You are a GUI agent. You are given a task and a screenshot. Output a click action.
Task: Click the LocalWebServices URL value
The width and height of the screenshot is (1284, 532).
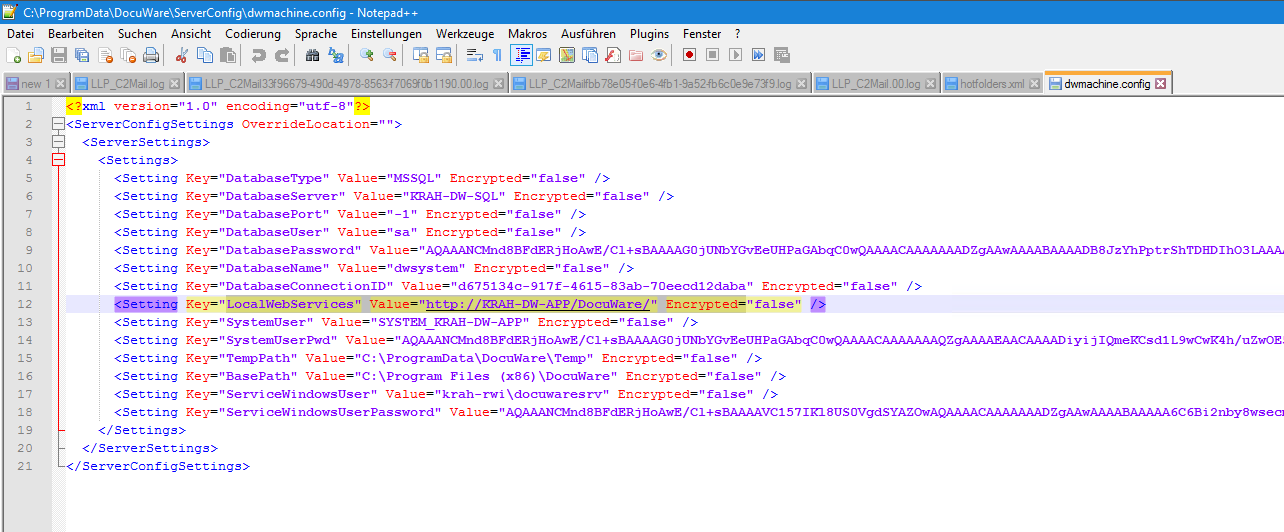tap(539, 304)
